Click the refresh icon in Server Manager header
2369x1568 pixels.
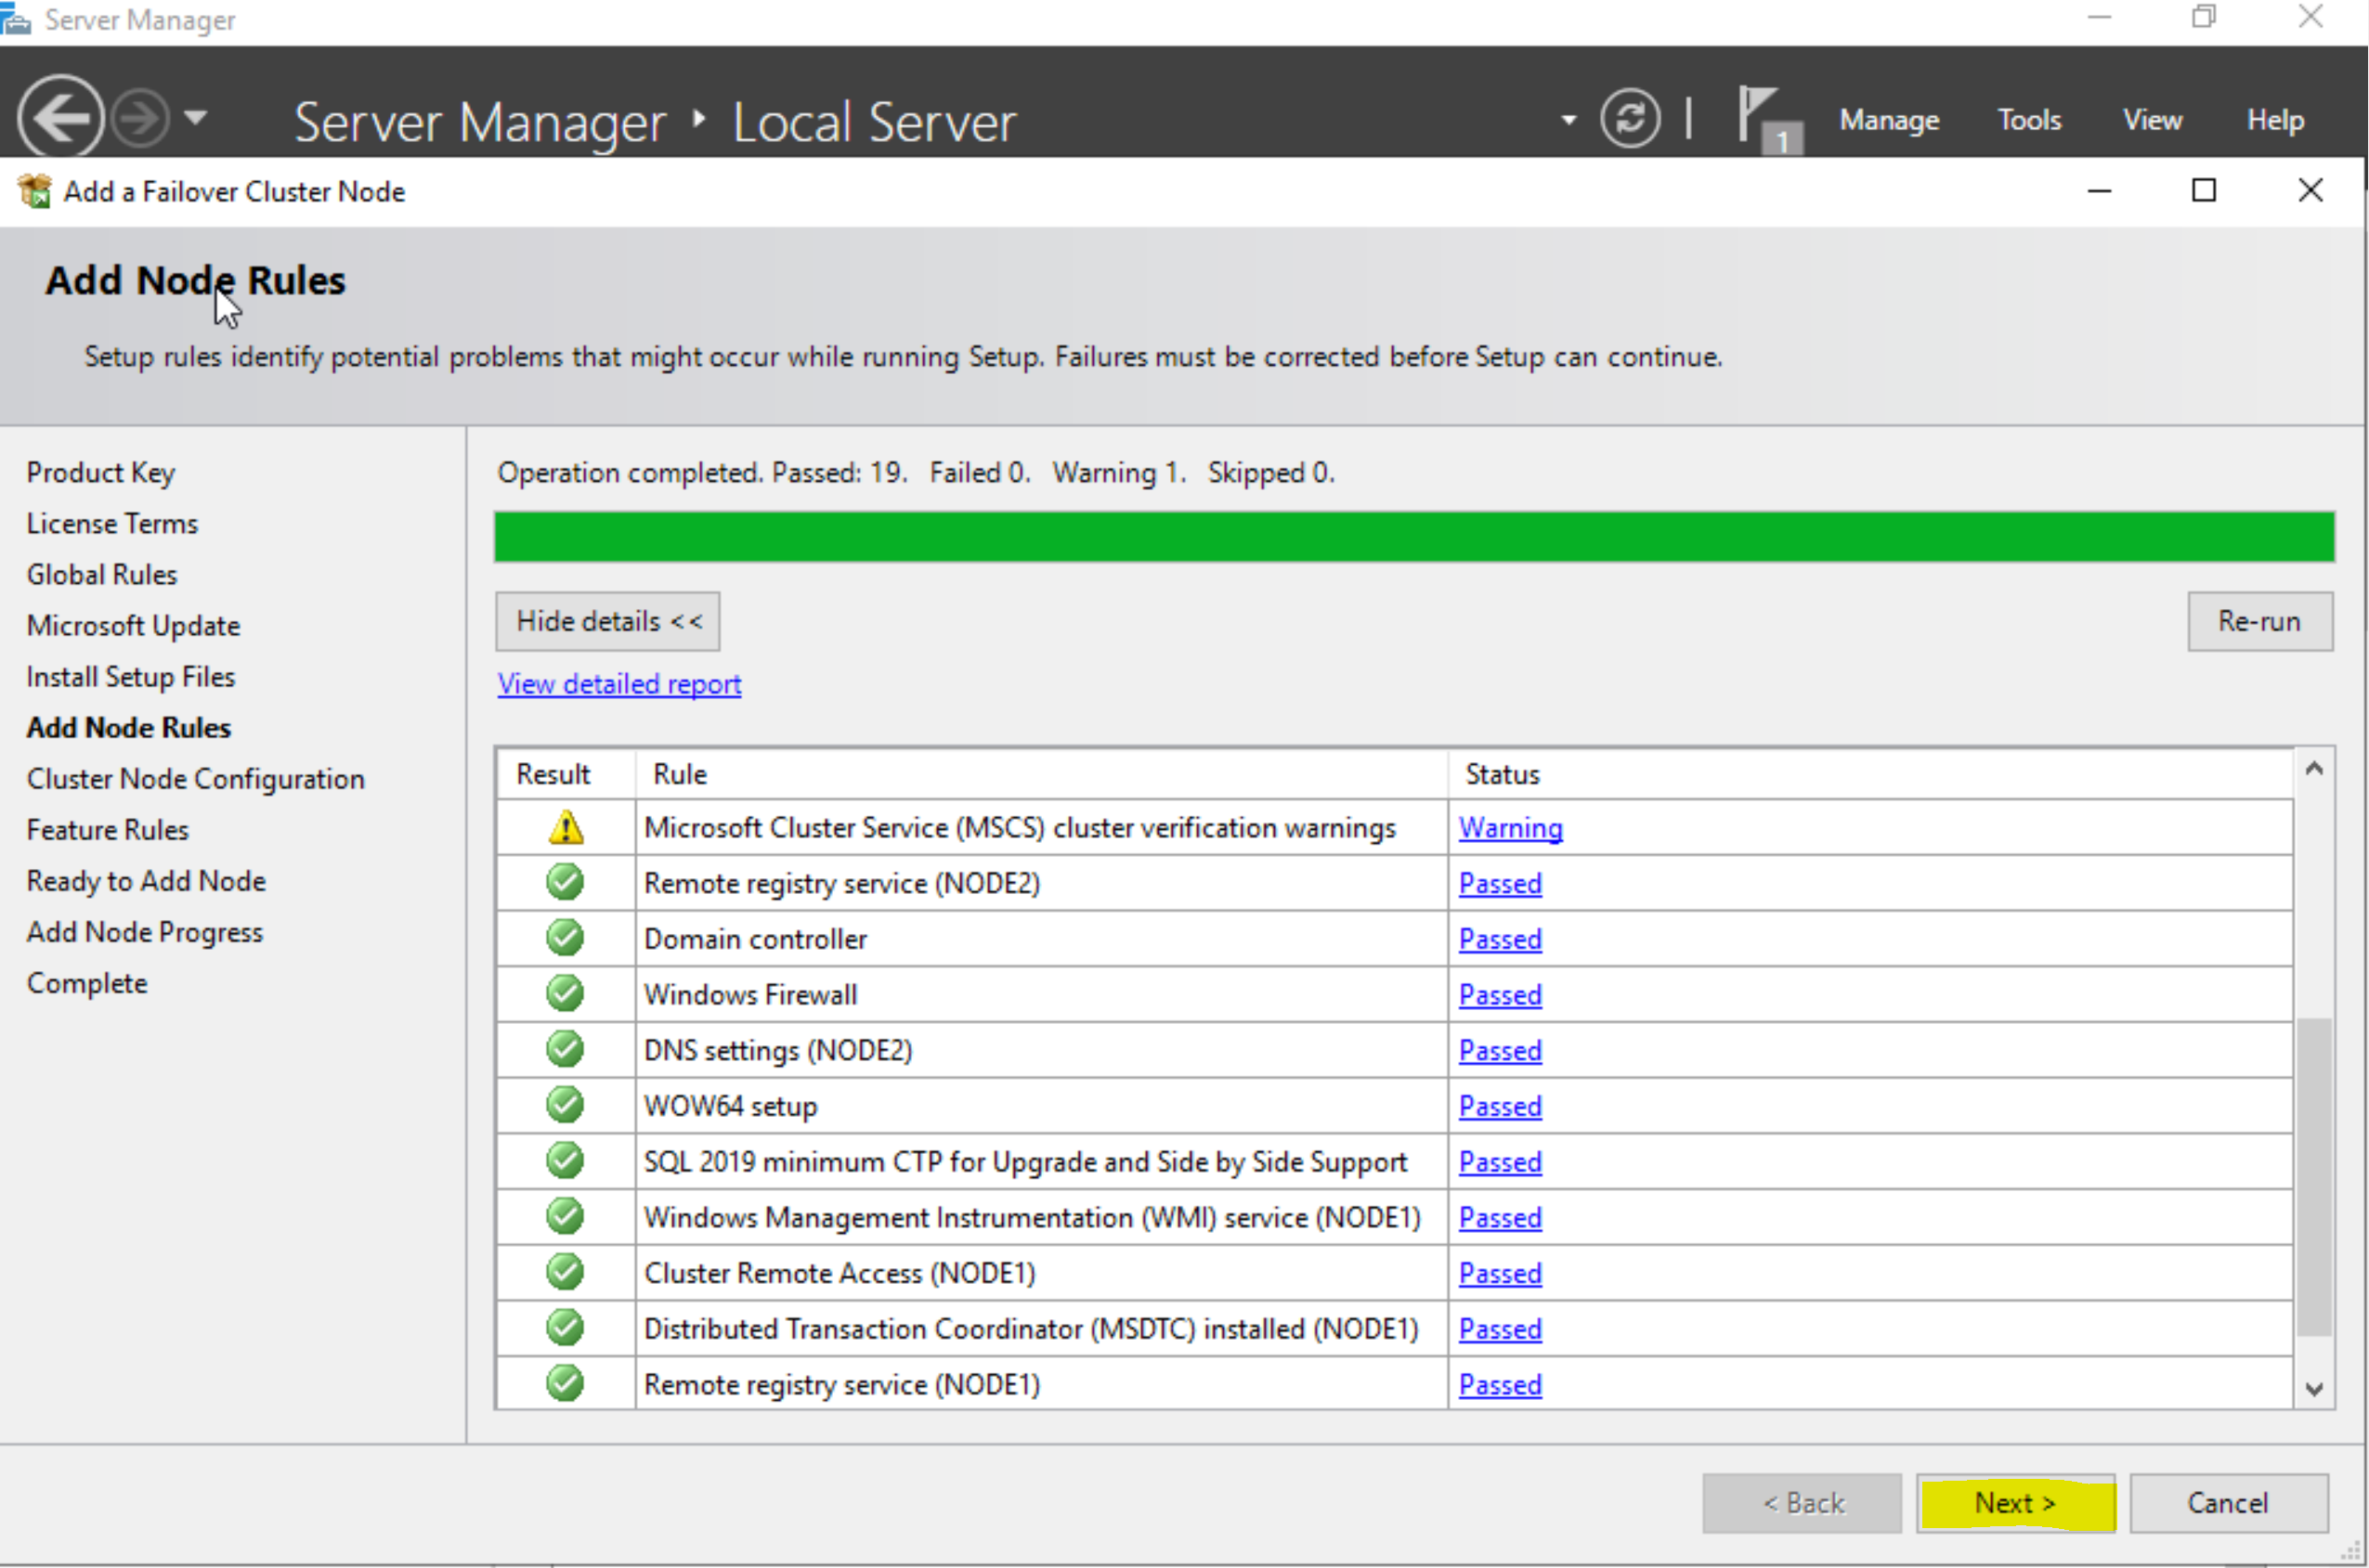(x=1629, y=119)
